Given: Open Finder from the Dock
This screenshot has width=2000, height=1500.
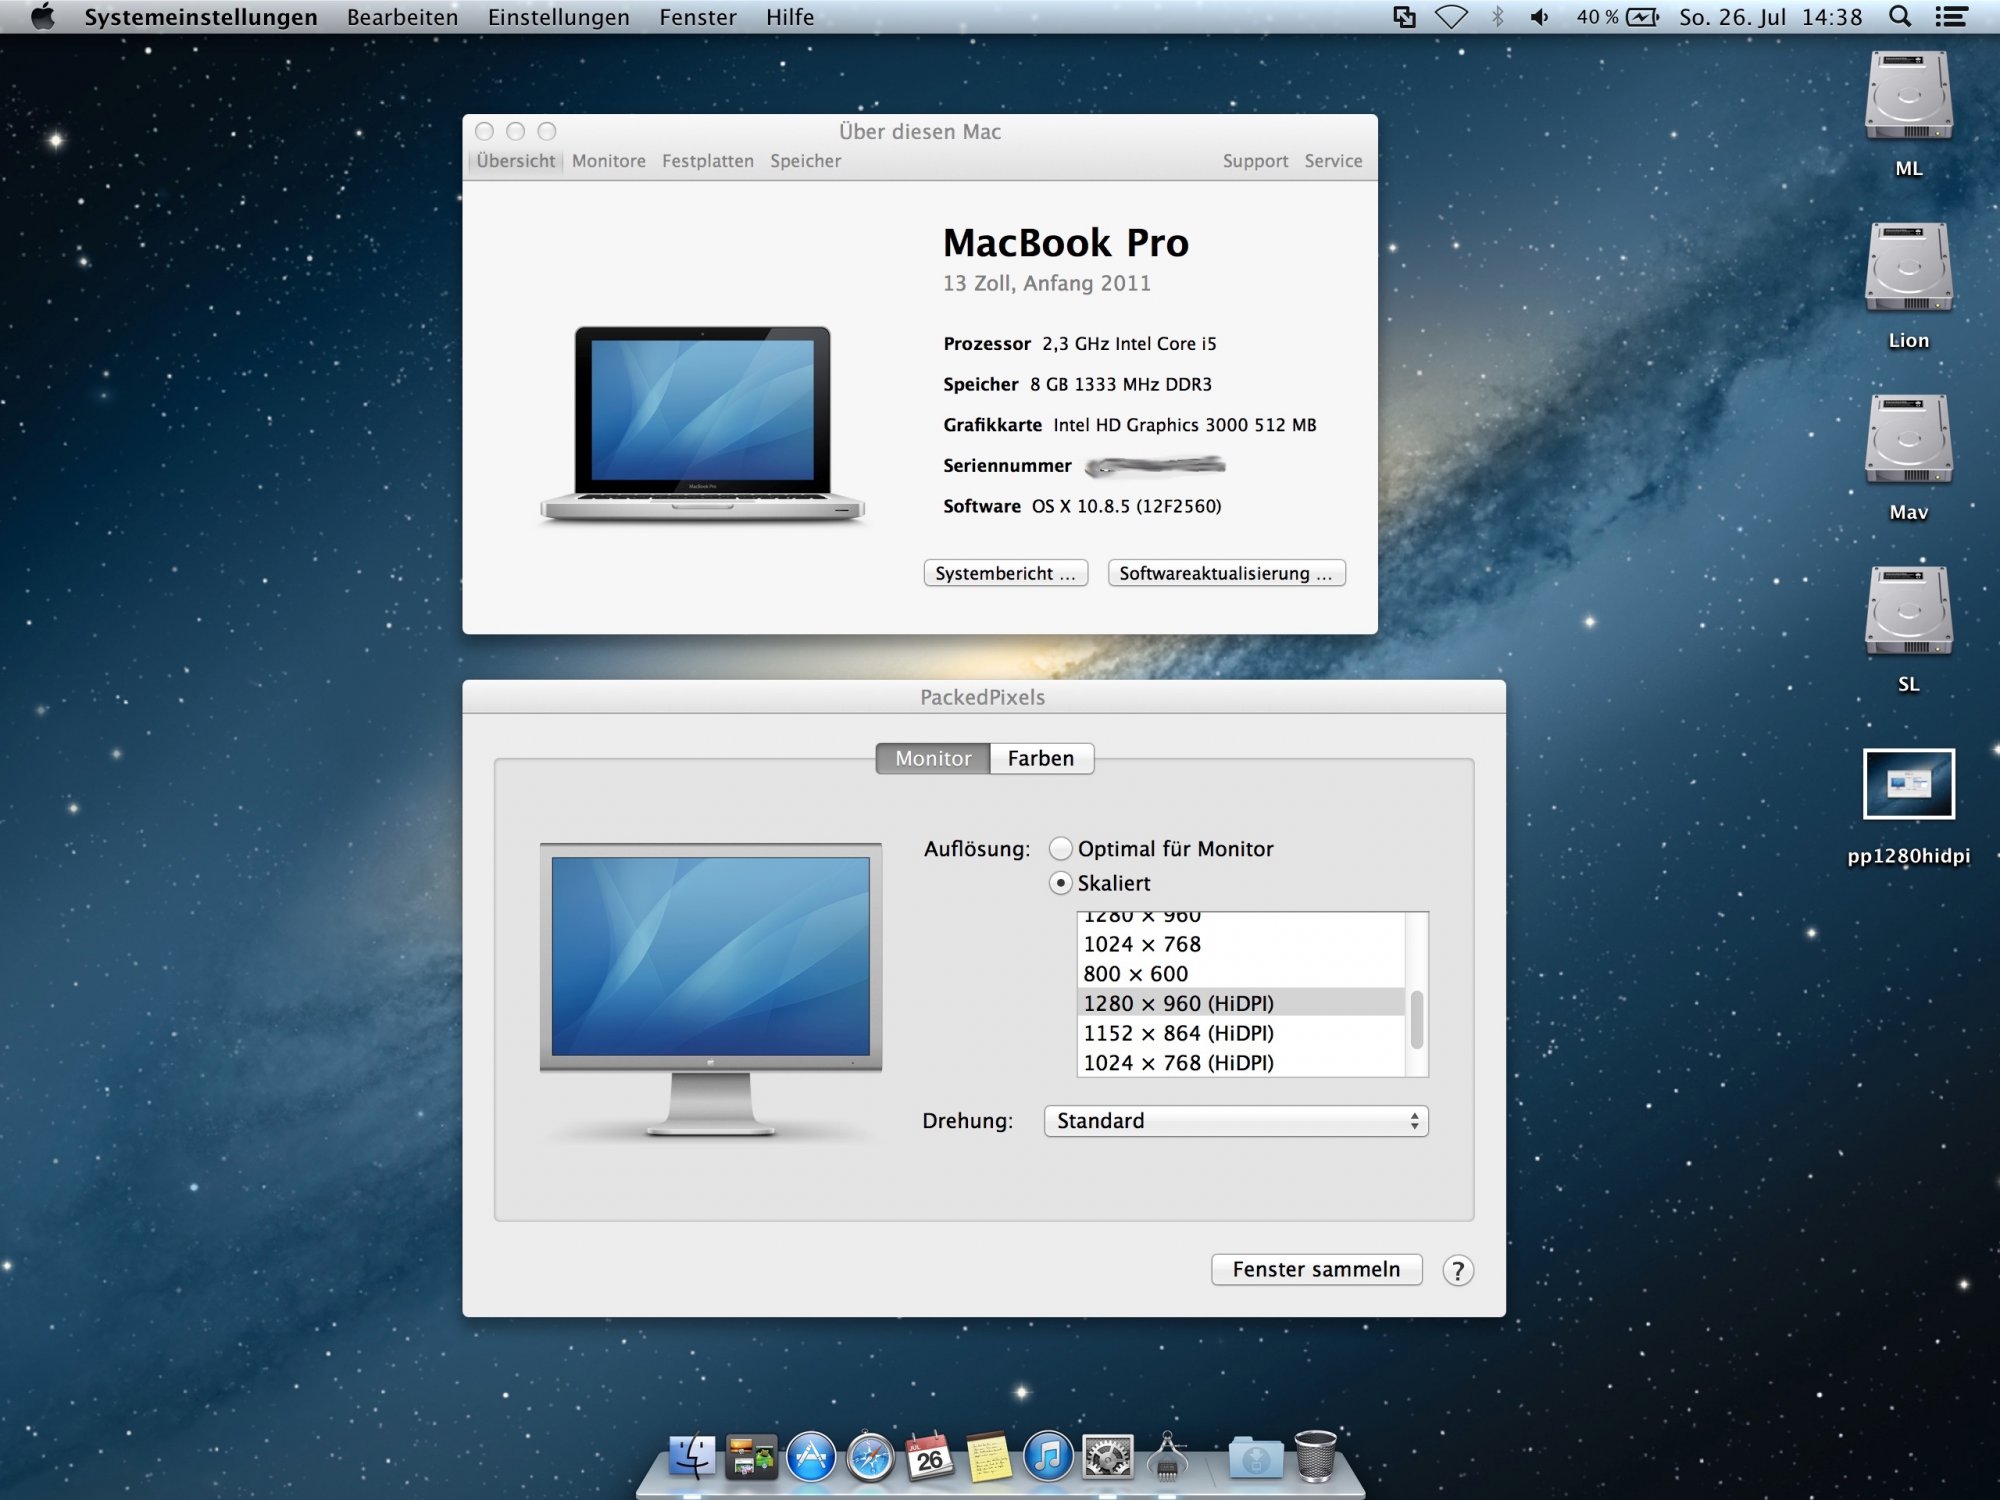Looking at the screenshot, I should [692, 1457].
